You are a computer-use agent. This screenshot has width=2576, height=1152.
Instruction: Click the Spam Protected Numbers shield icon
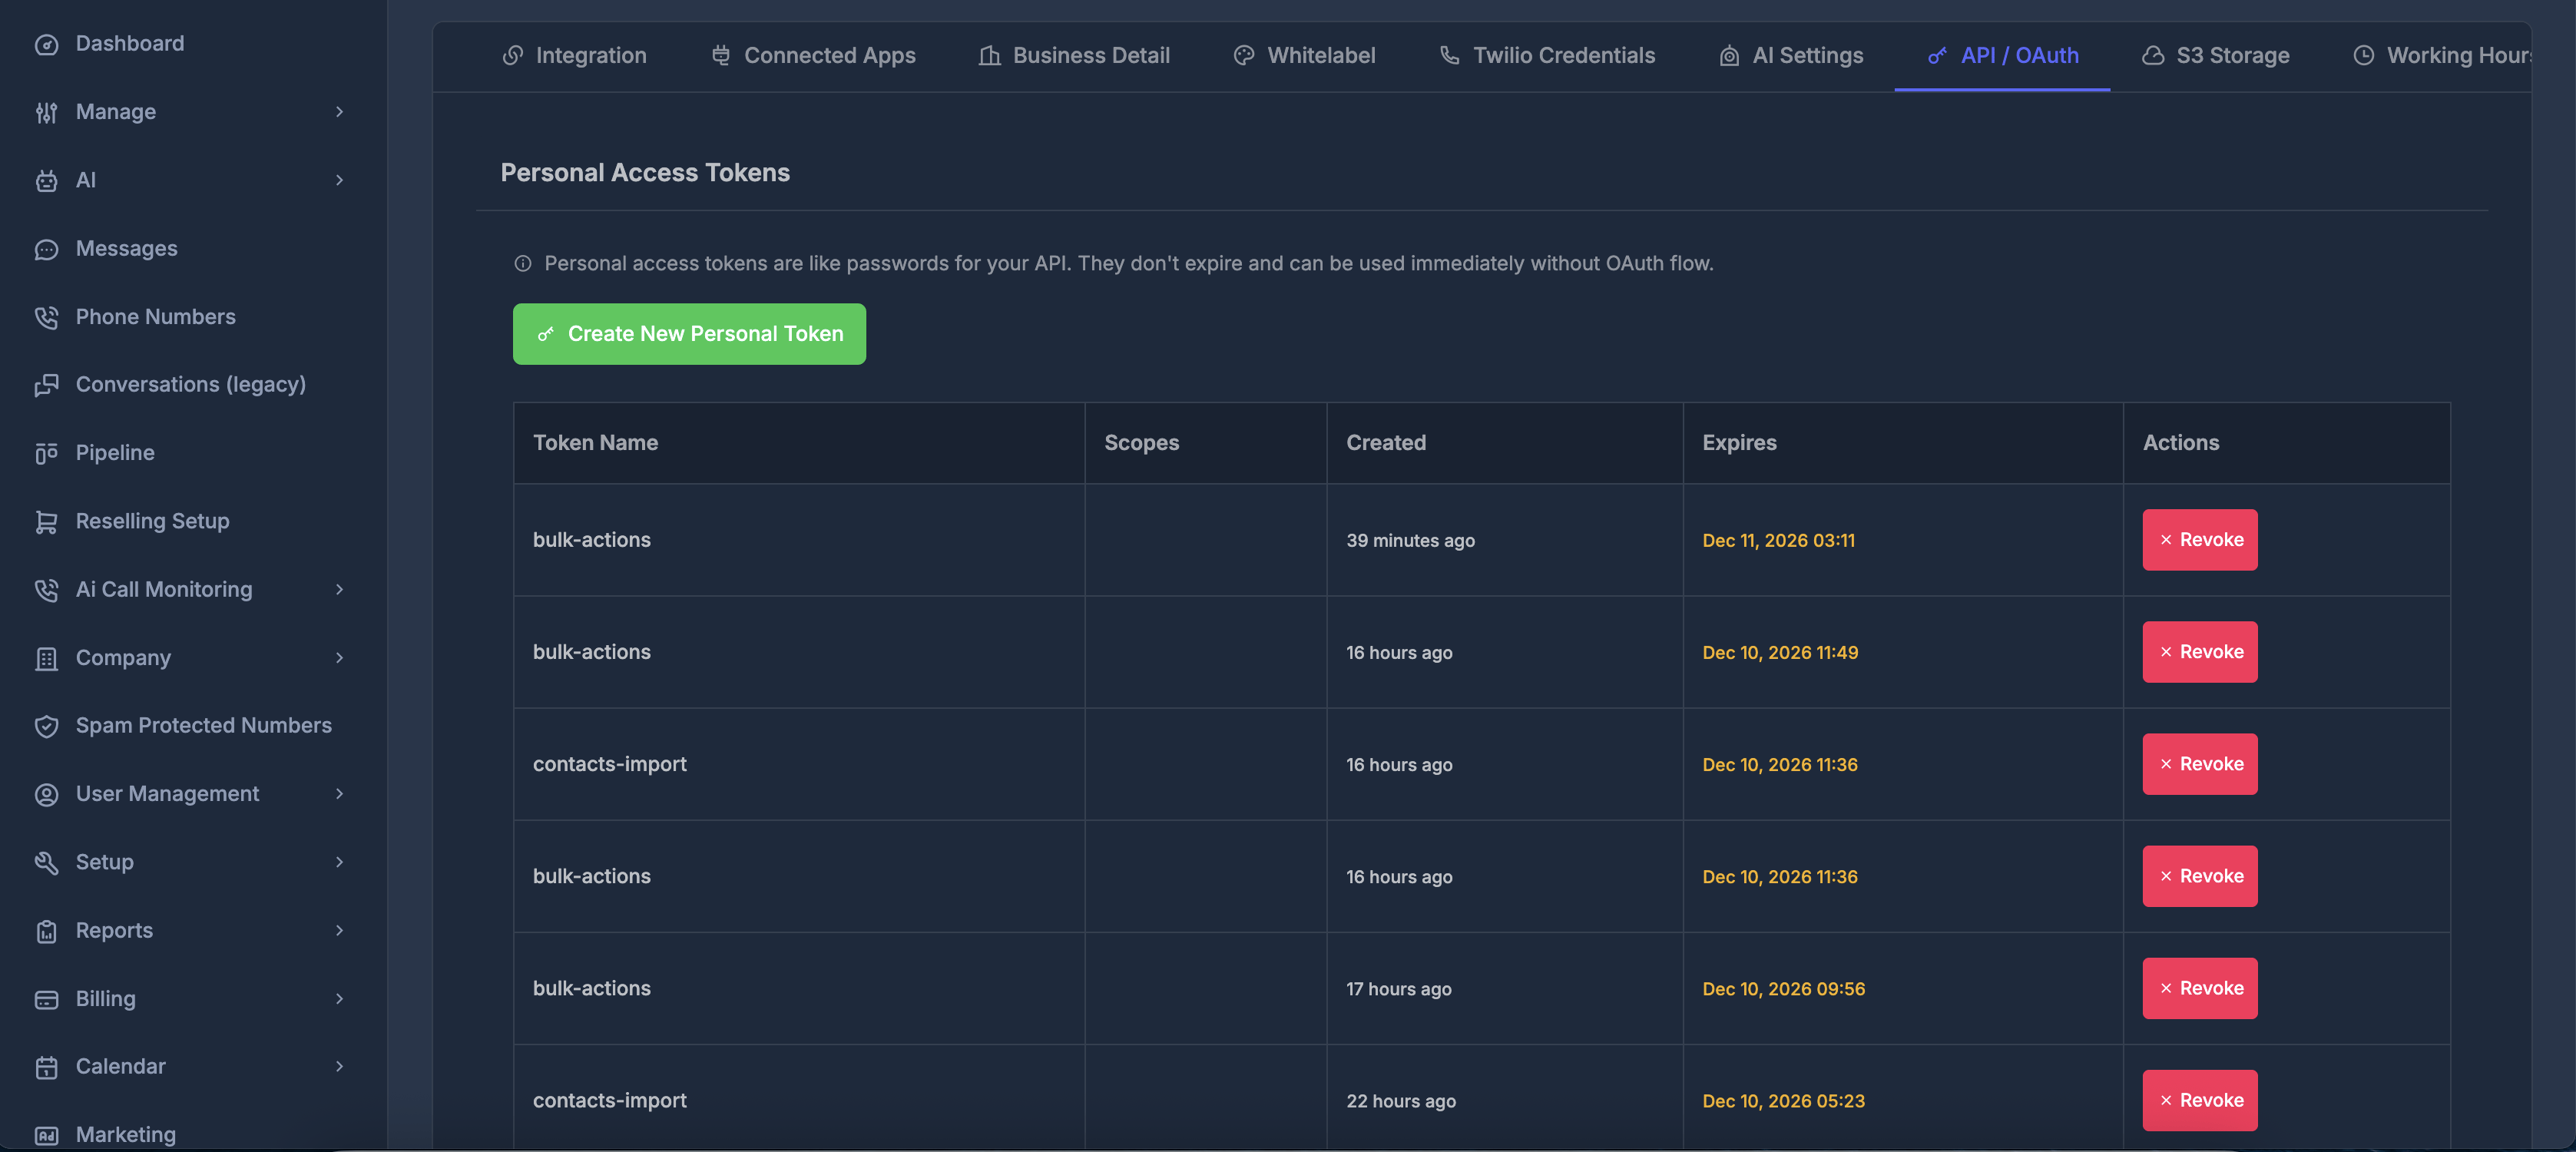[46, 726]
